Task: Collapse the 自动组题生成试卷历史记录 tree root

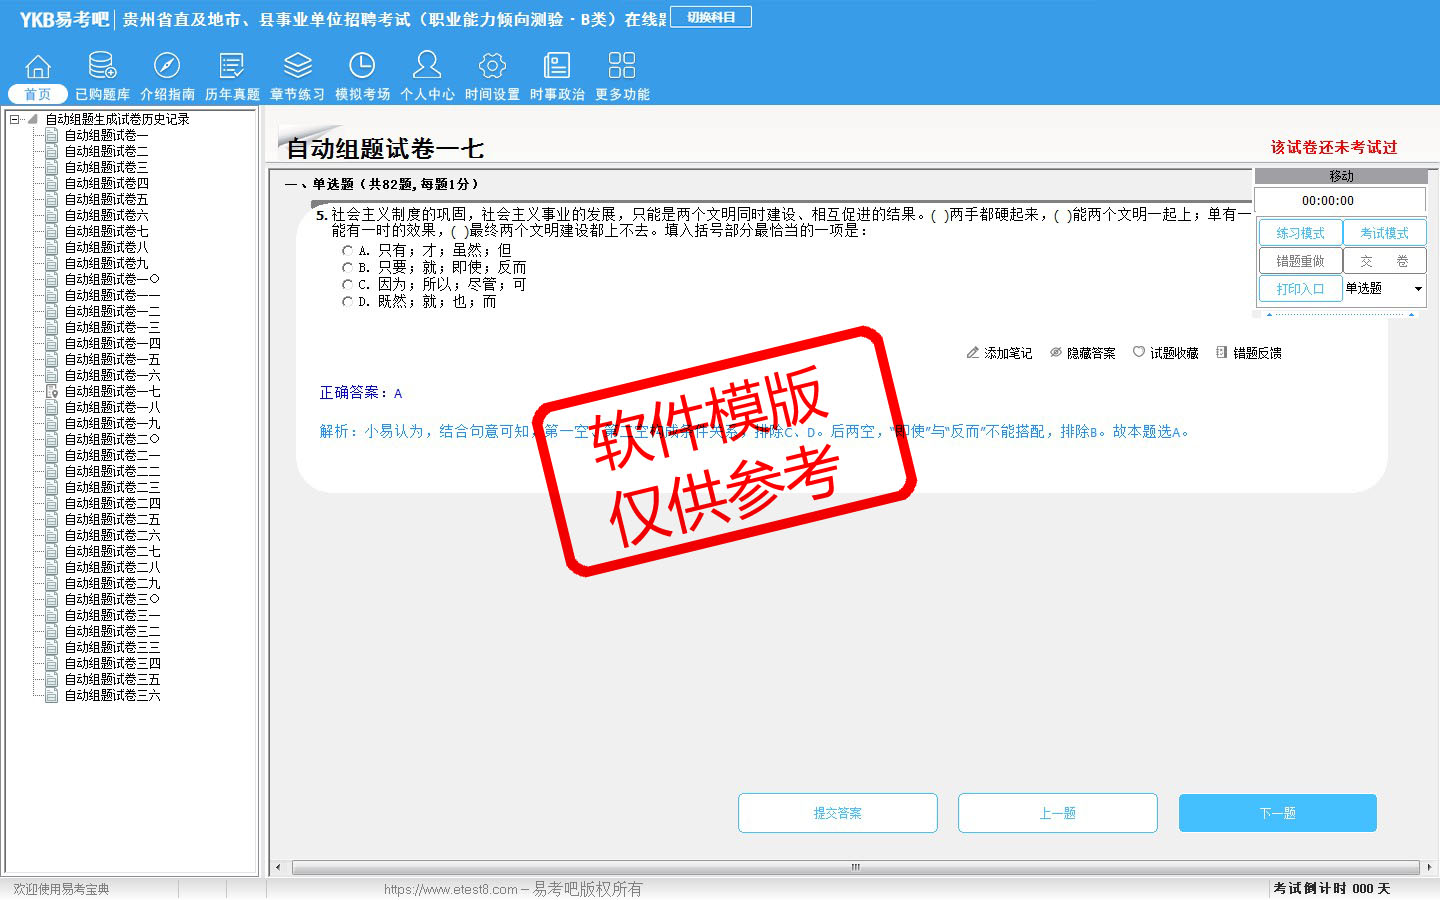Action: click(15, 119)
